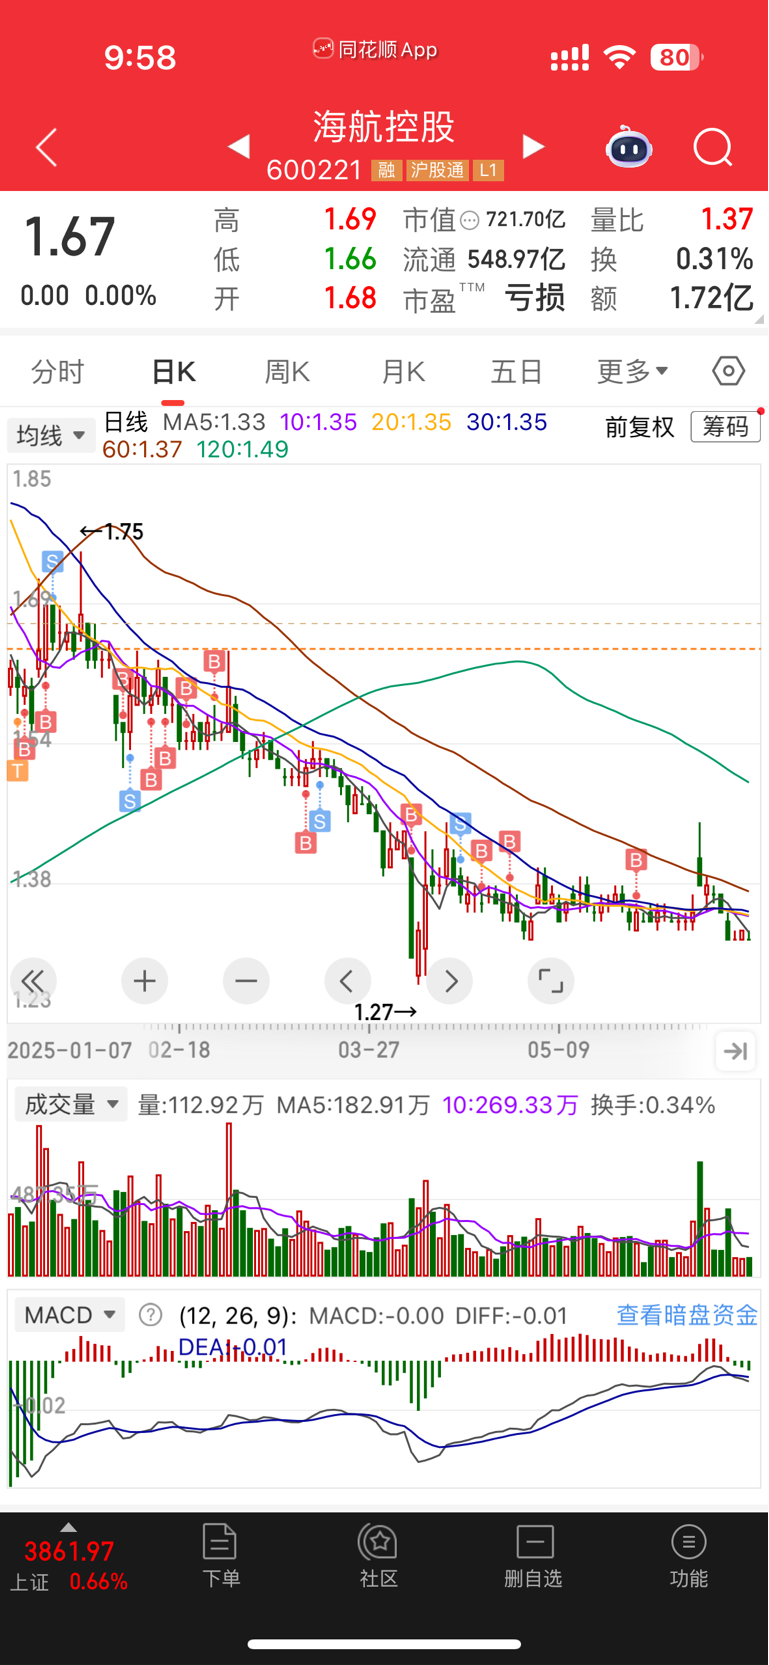The width and height of the screenshot is (769, 1665).
Task: Open the AI robot assistant
Action: point(629,148)
